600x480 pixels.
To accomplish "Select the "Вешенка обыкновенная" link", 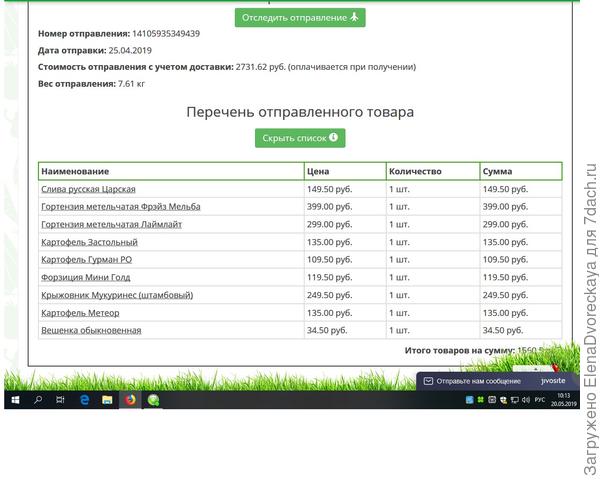I will tap(90, 330).
